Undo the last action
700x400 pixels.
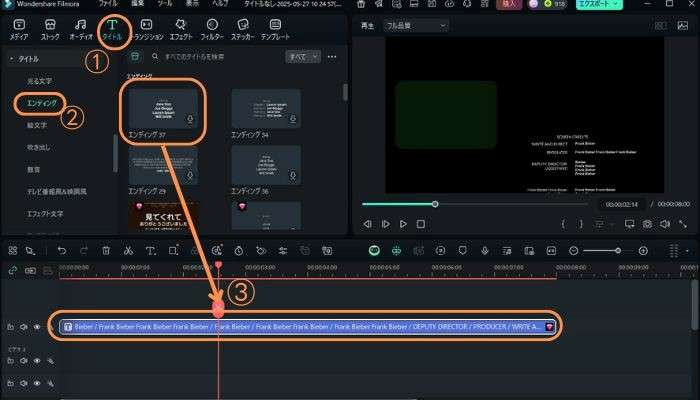pyautogui.click(x=62, y=250)
